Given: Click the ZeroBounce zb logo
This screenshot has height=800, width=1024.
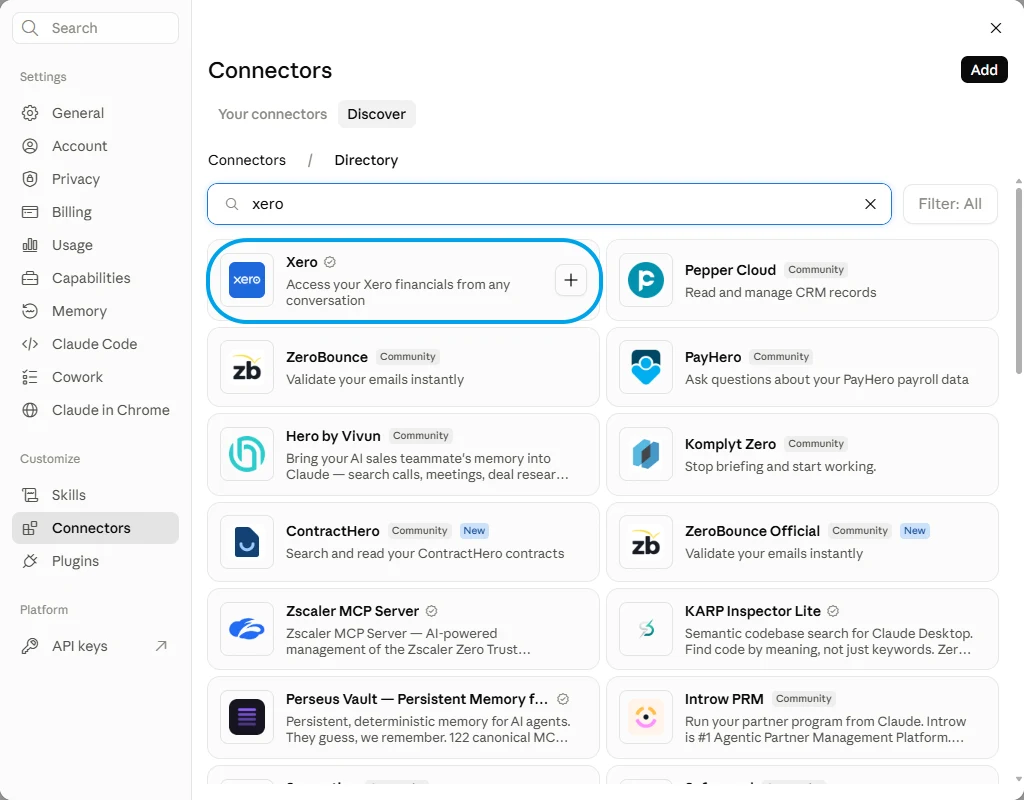Looking at the screenshot, I should (247, 367).
